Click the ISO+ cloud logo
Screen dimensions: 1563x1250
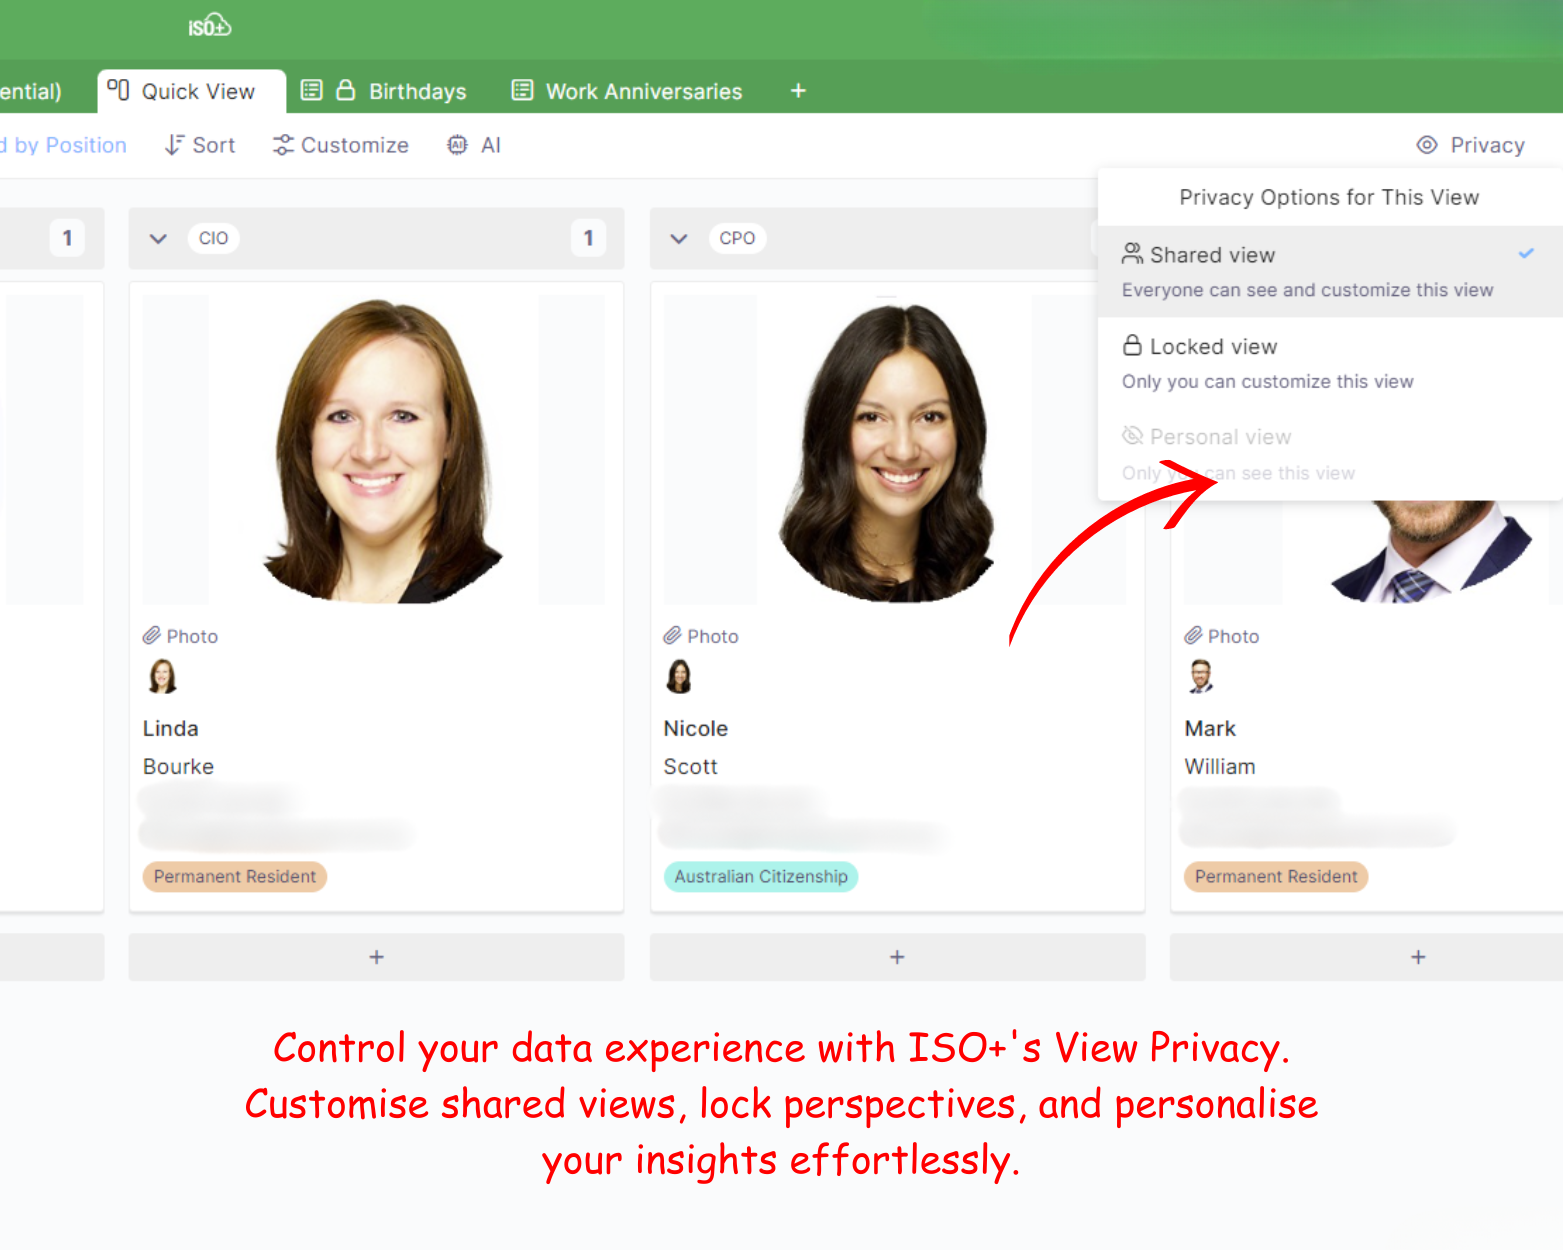[x=210, y=26]
